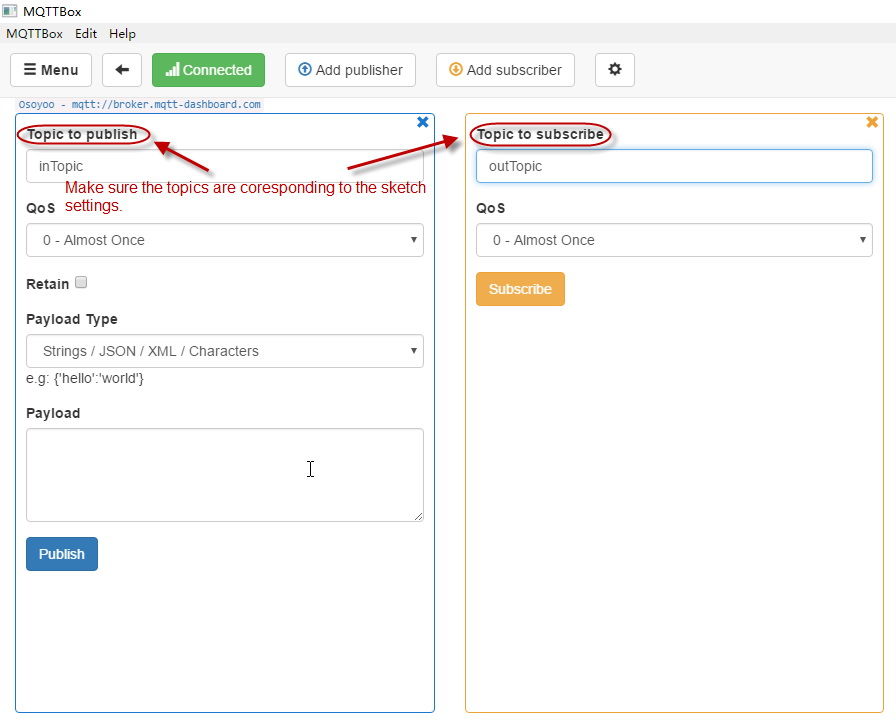This screenshot has height=723, width=896.
Task: Close the publisher panel with blue X
Action: [x=422, y=122]
